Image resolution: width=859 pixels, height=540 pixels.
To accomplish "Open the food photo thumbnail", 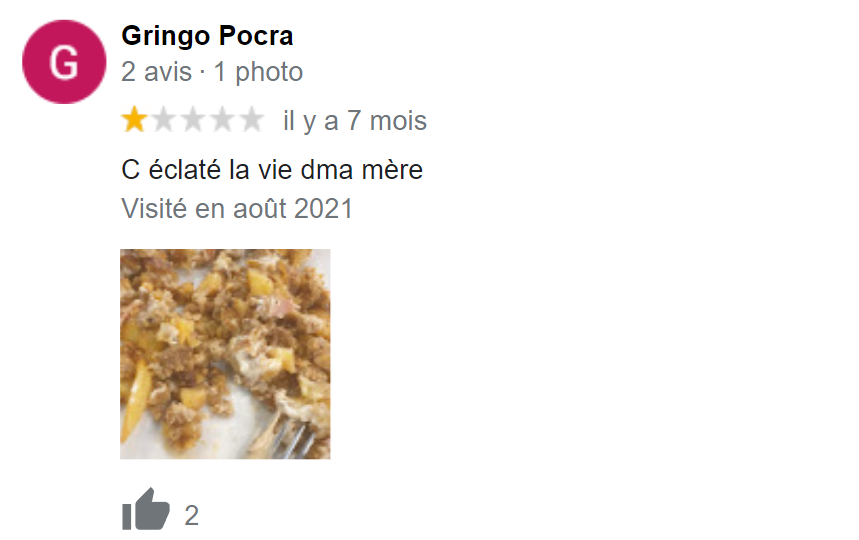I will click(x=225, y=354).
